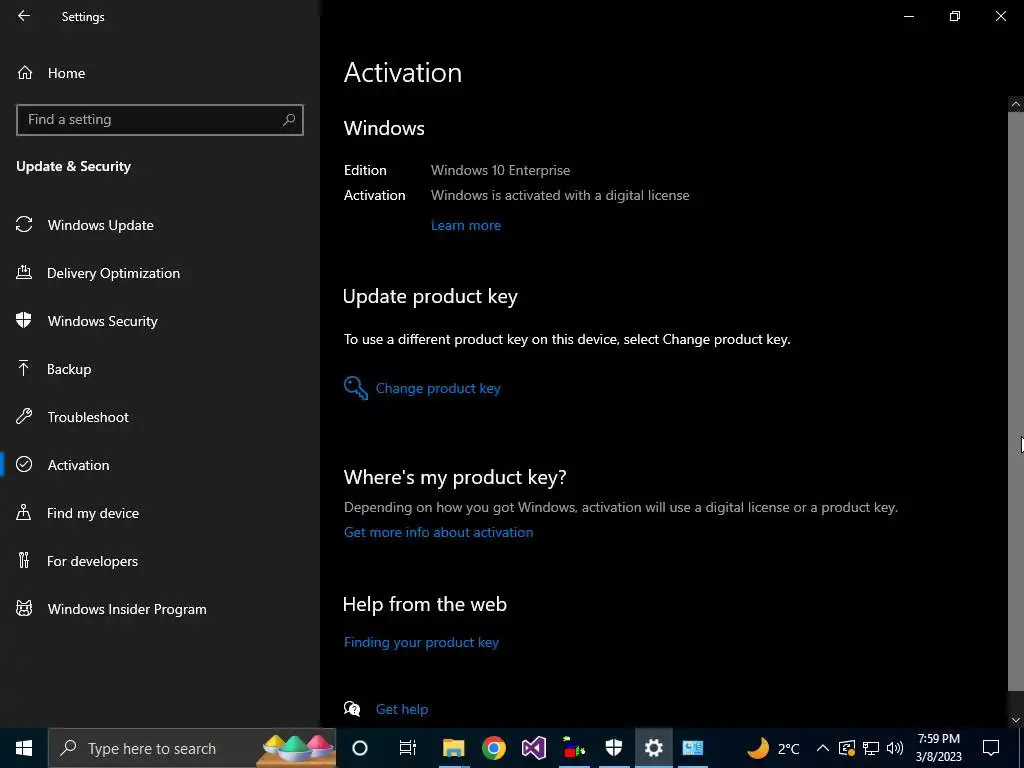Go back using the Settings back arrow
This screenshot has width=1024, height=768.
[24, 16]
